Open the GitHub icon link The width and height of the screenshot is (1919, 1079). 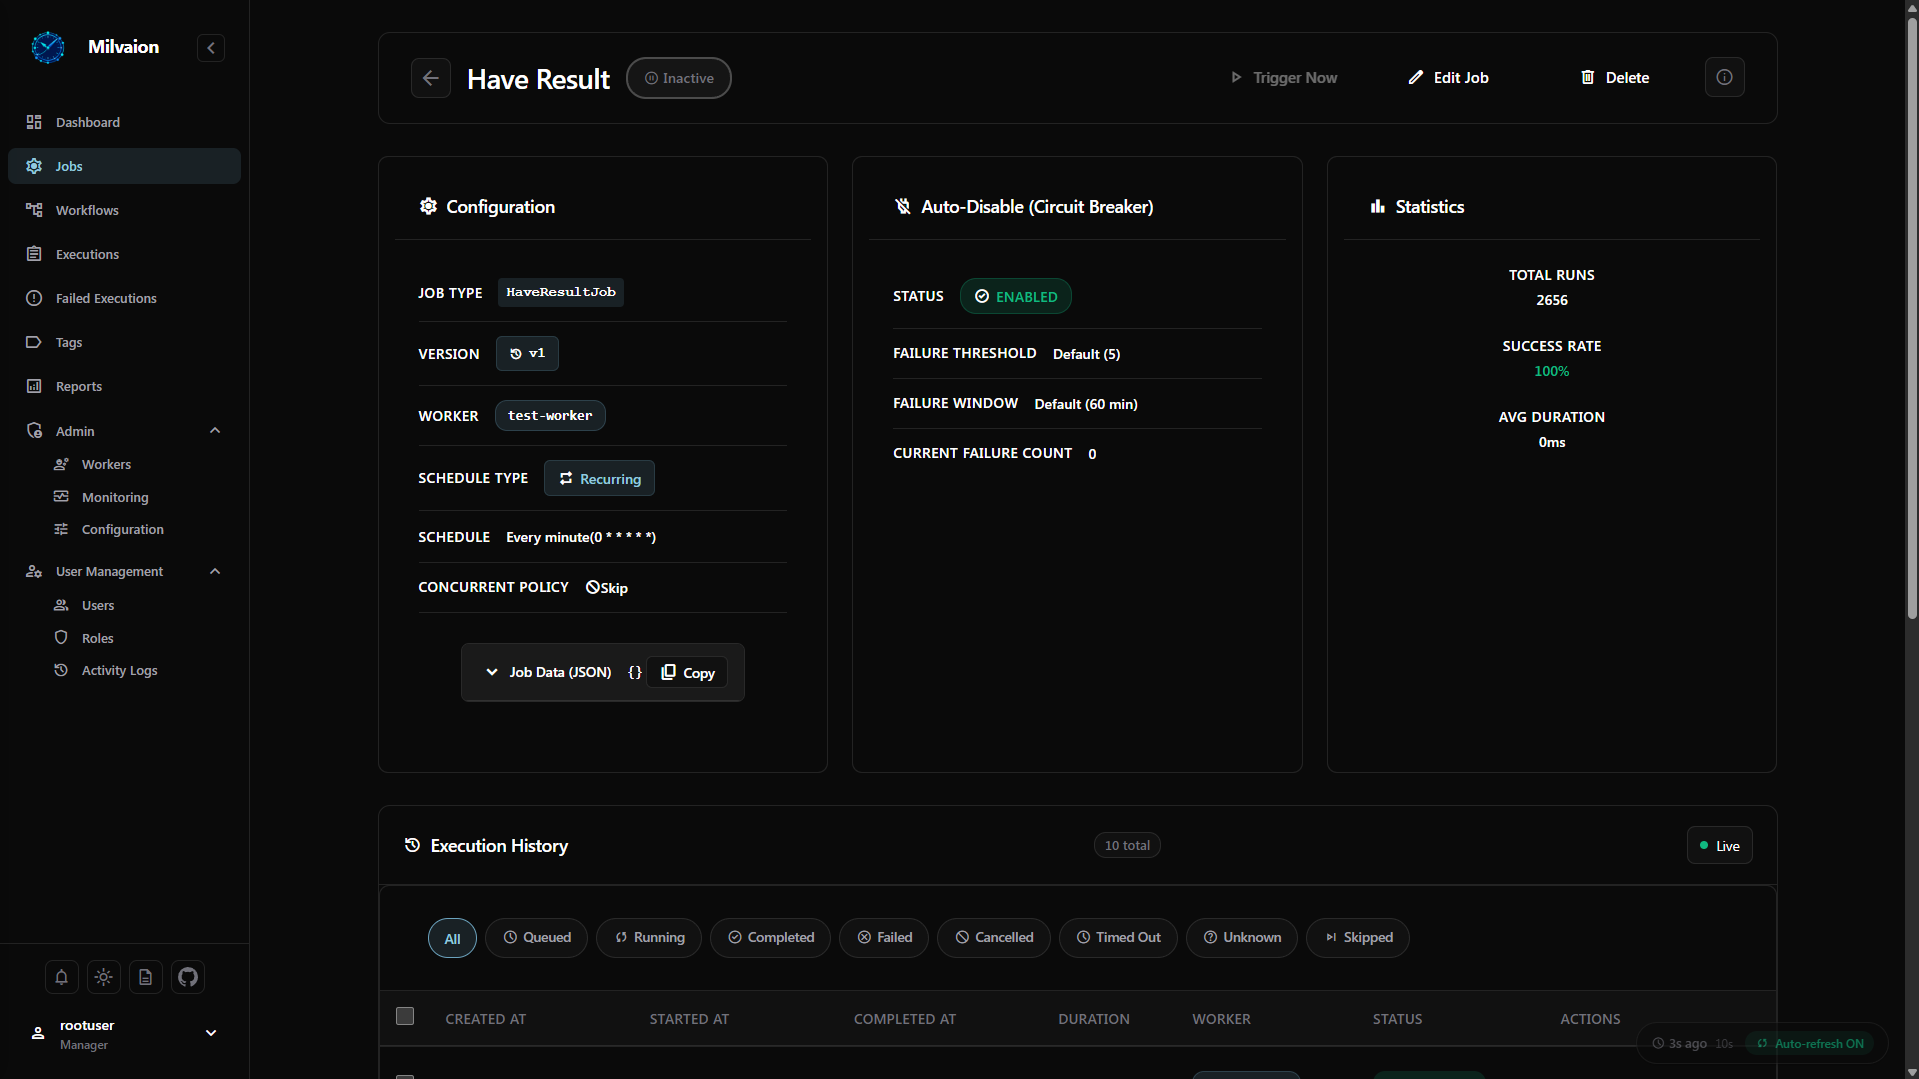pos(188,977)
